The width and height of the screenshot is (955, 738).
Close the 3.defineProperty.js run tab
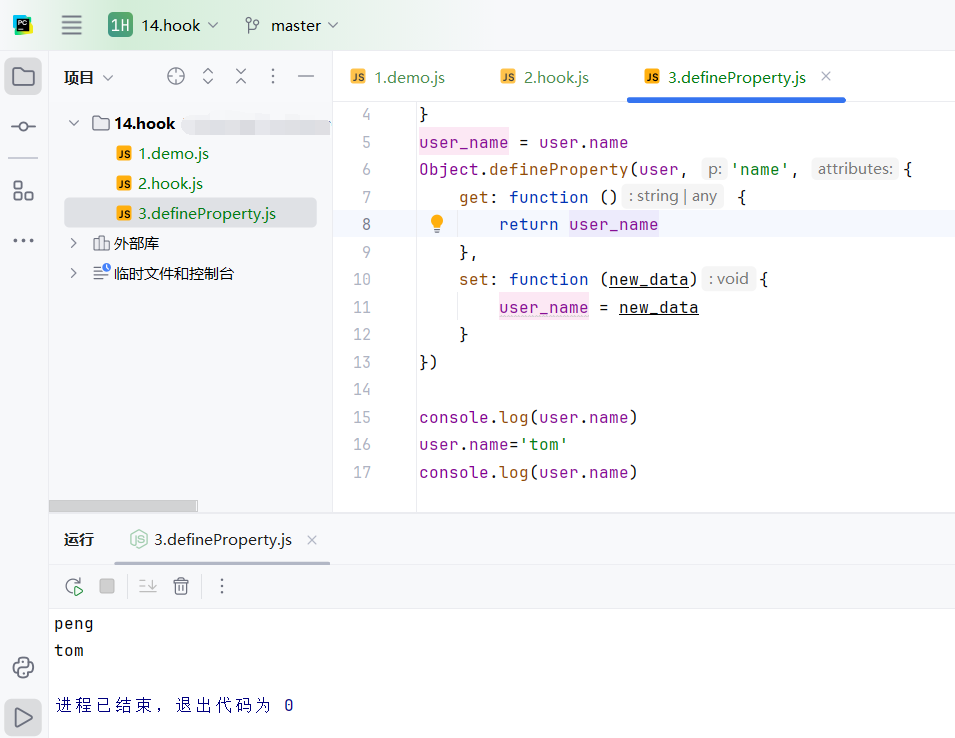point(312,539)
